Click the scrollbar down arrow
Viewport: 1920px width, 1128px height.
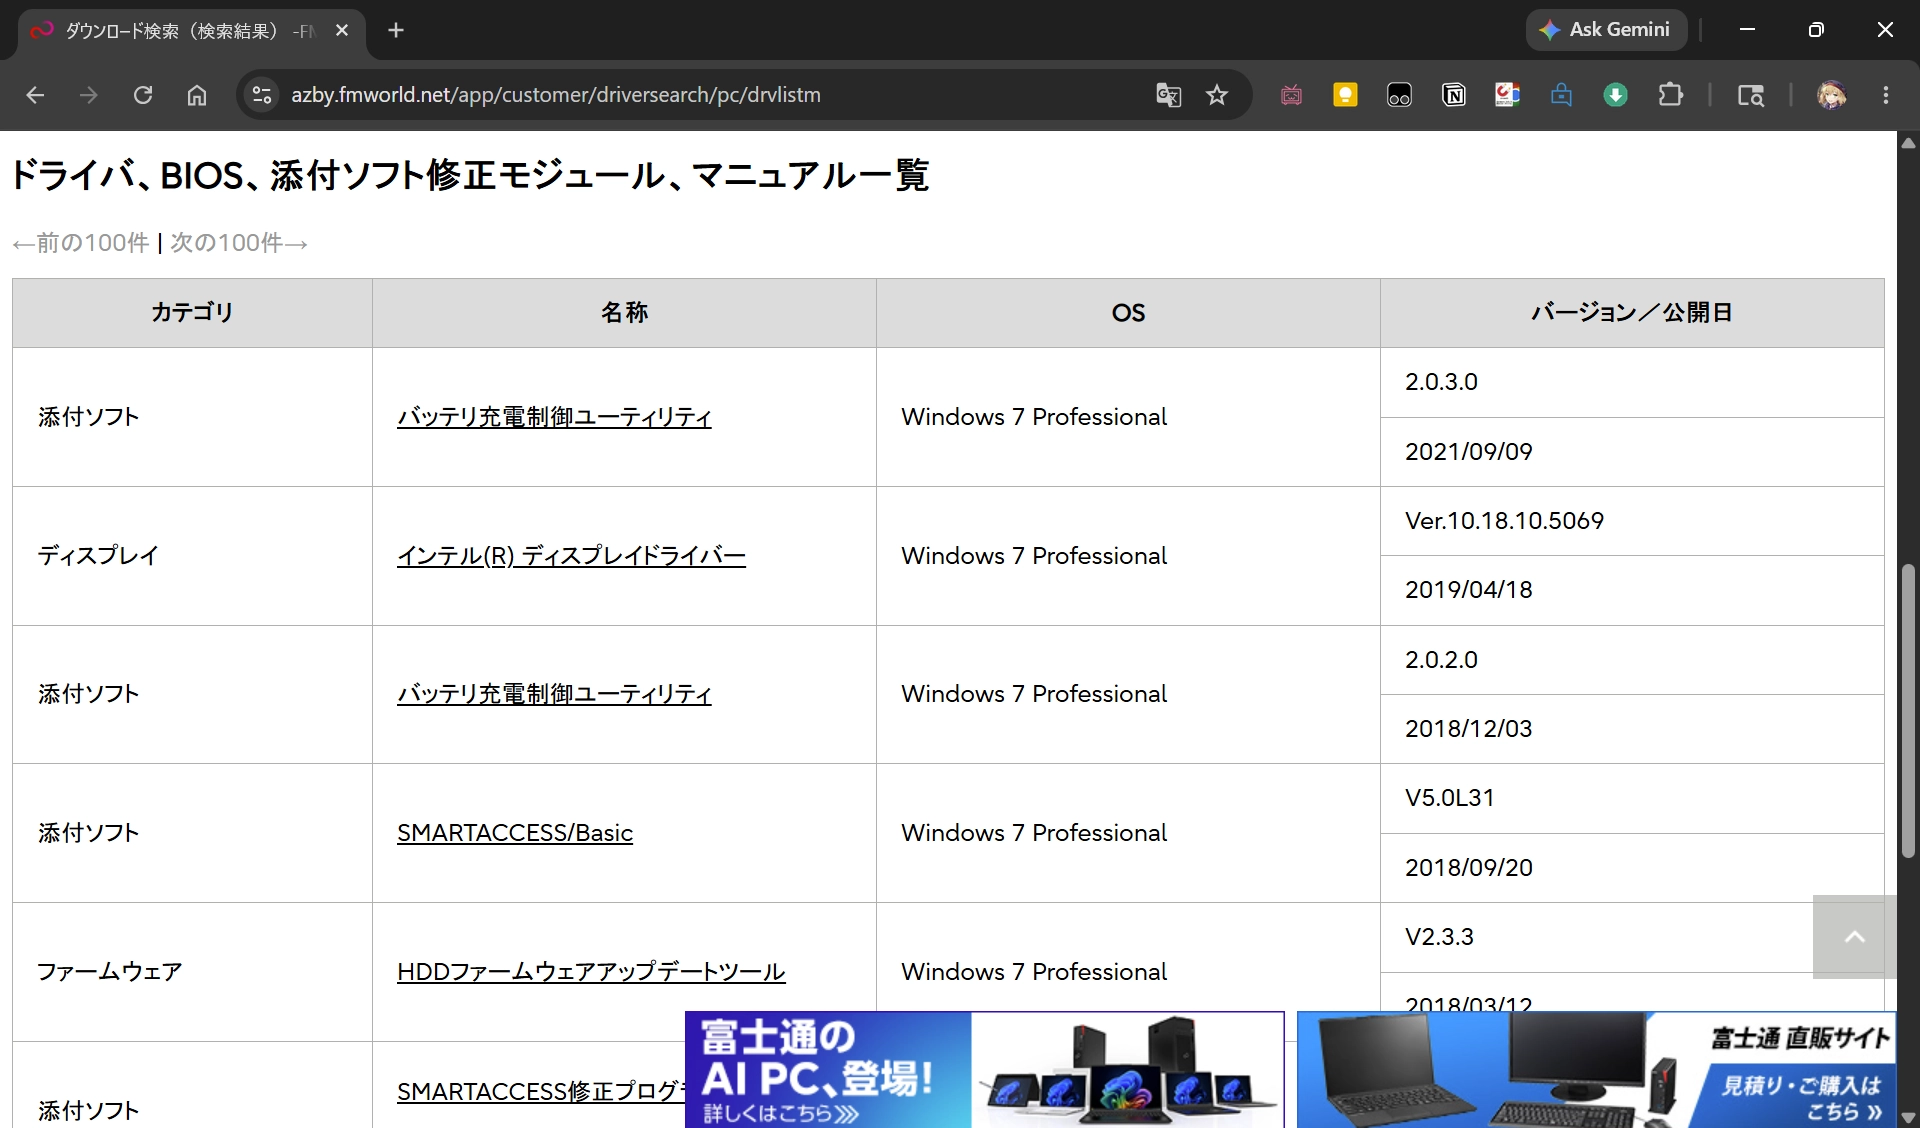coord(1908,1117)
